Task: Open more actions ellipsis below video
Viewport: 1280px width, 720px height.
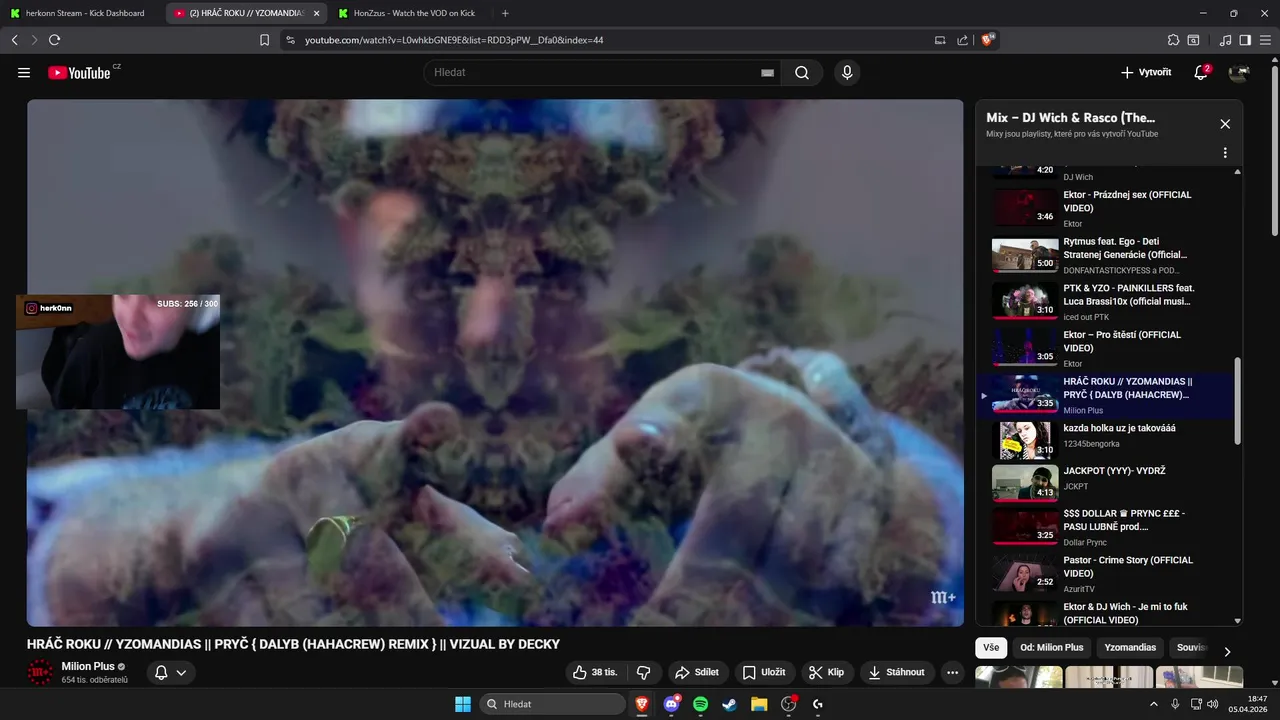Action: point(952,672)
